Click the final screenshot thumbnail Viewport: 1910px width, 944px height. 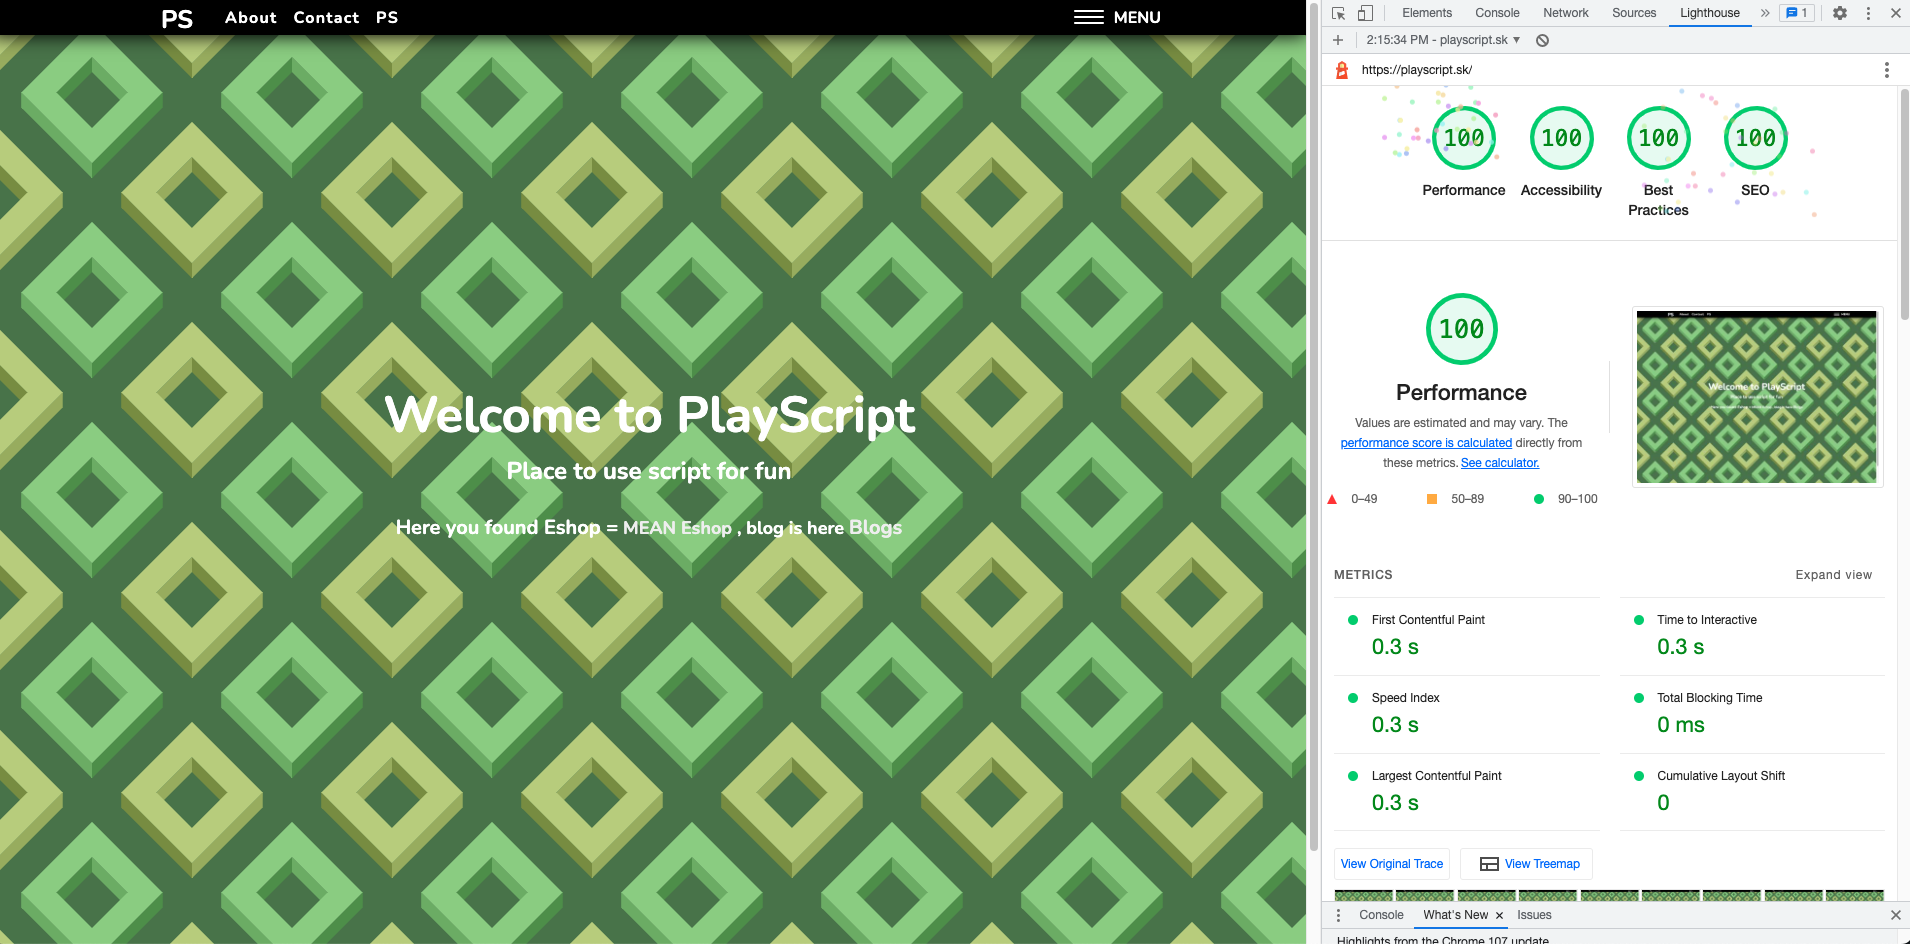[x=1757, y=397]
